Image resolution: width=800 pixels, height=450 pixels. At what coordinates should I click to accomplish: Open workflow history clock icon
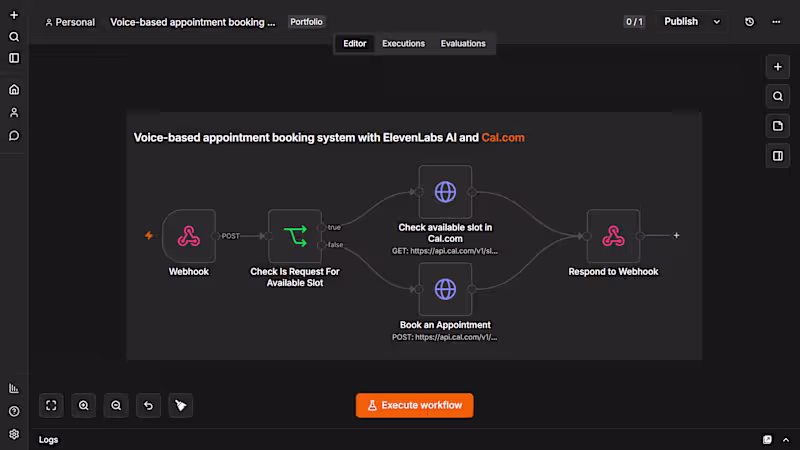(749, 22)
